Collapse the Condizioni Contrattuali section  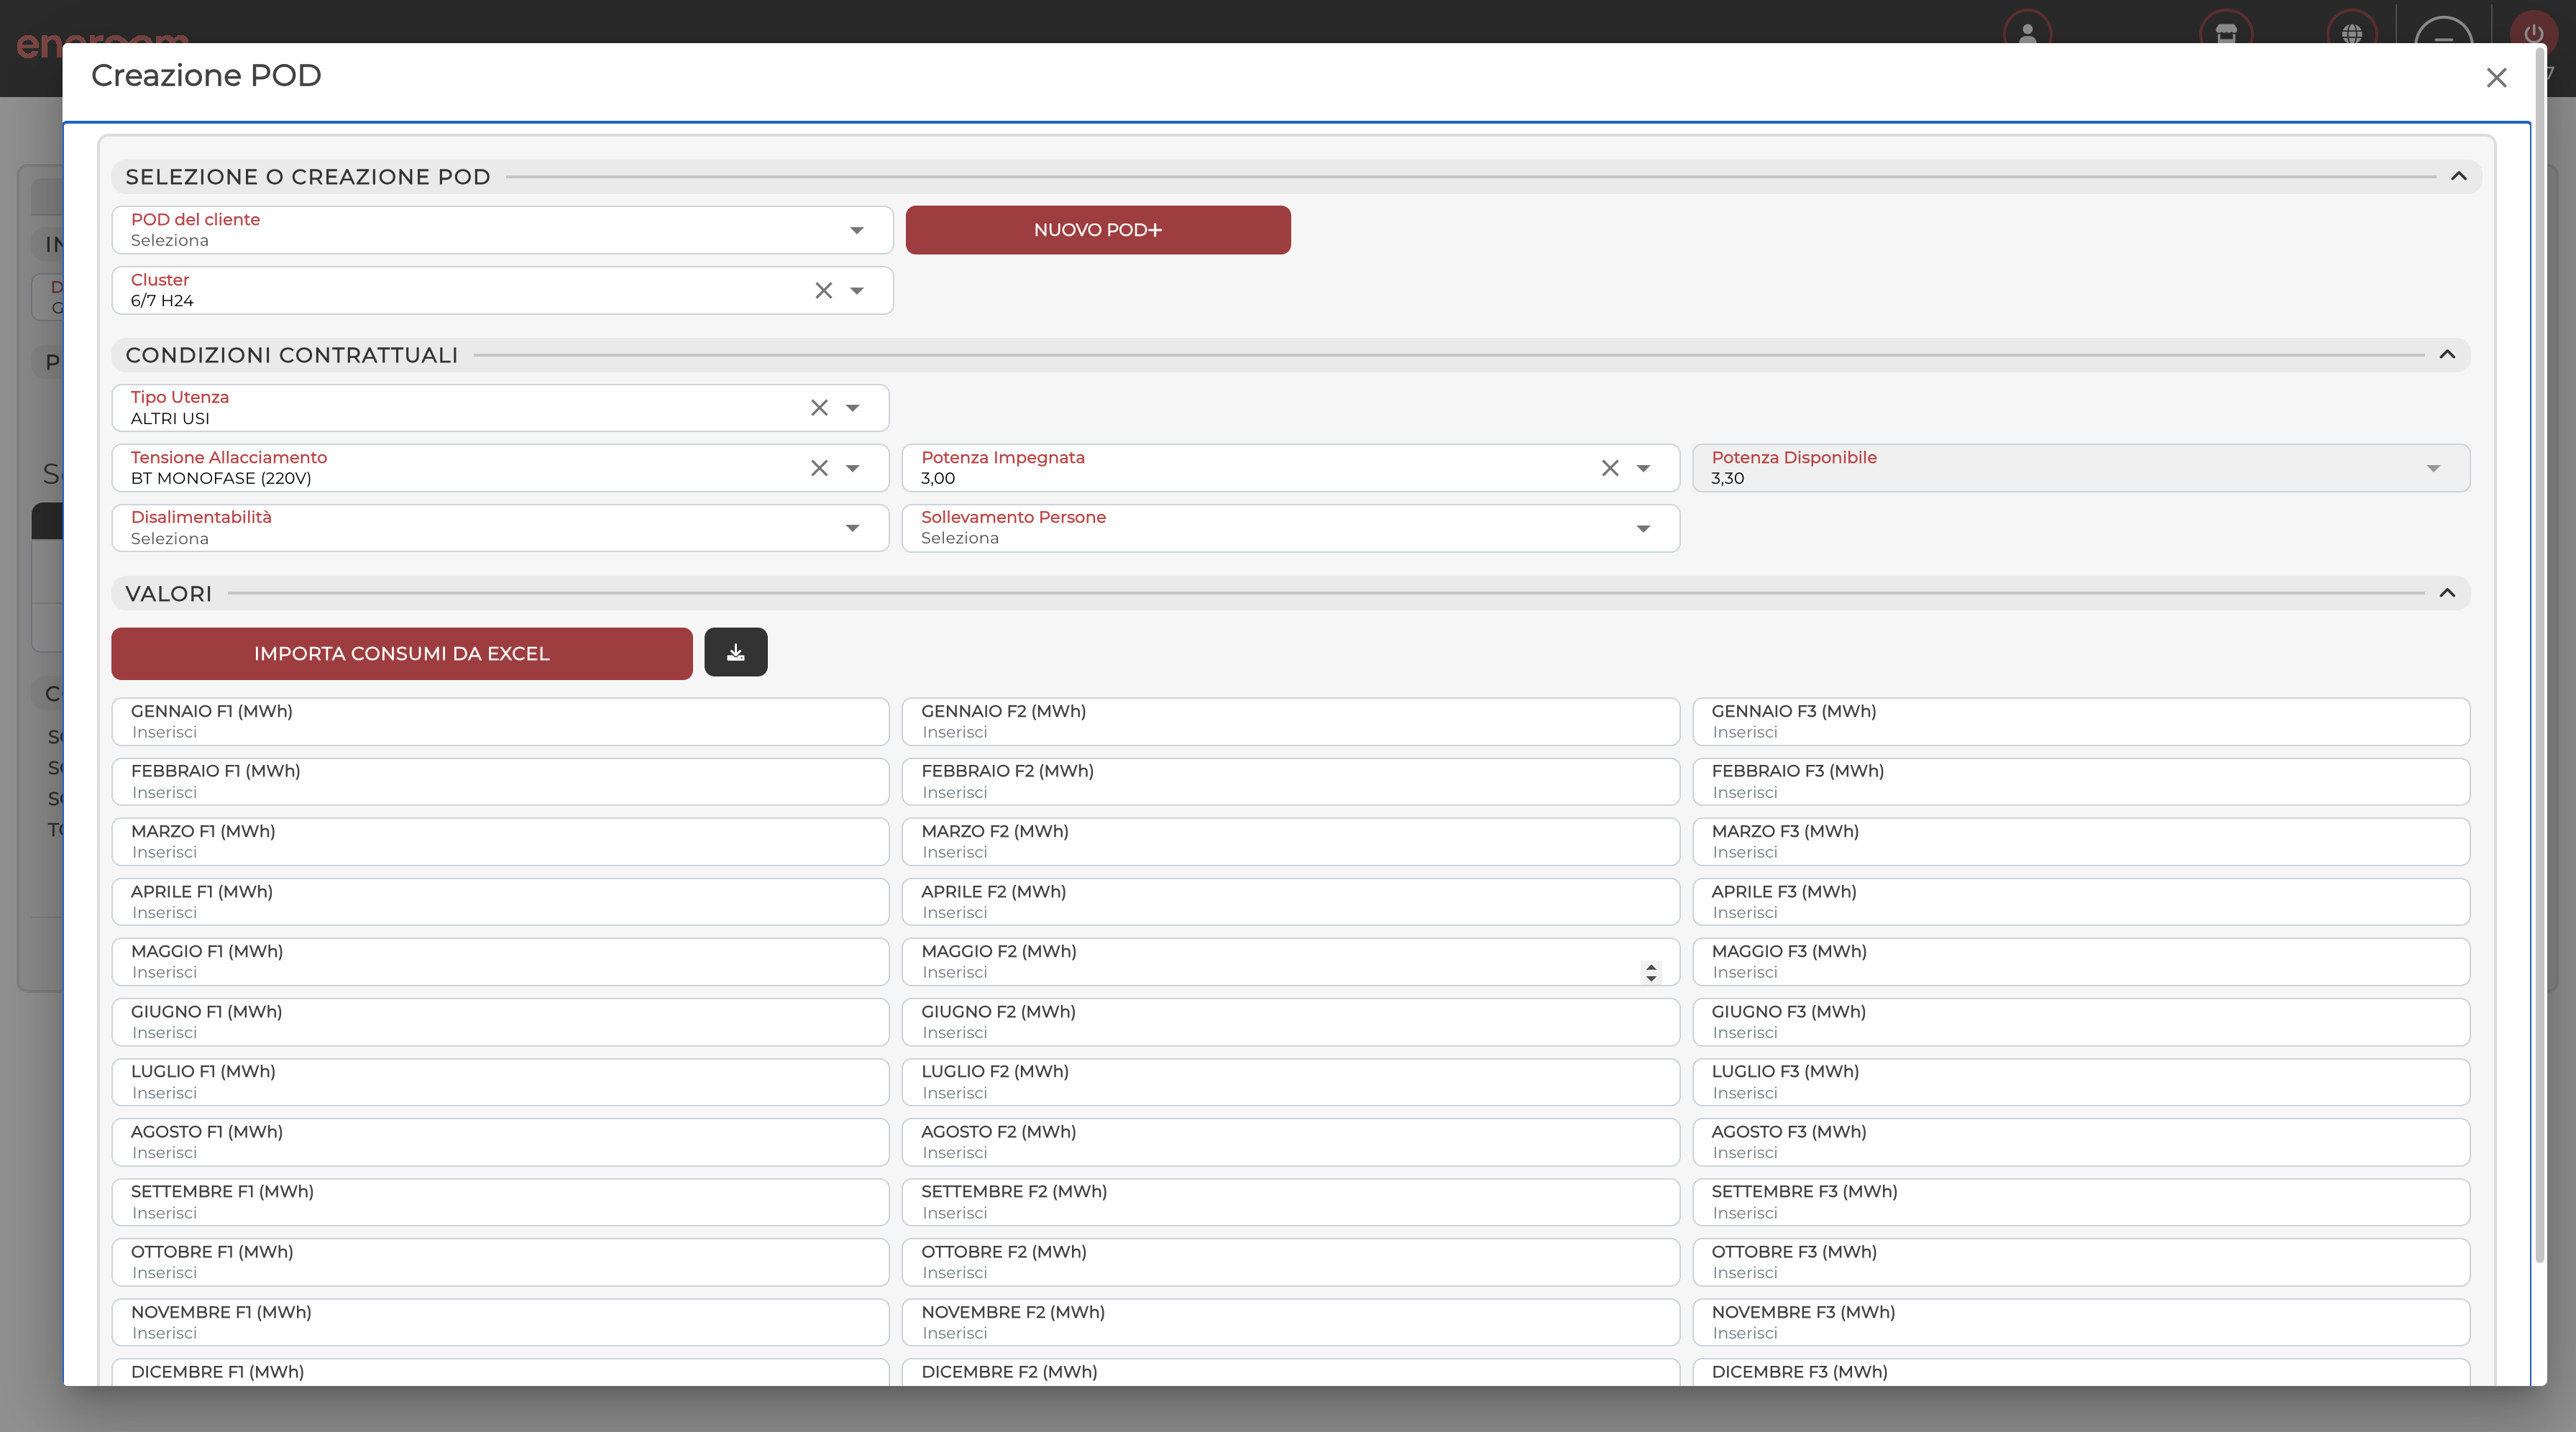tap(2447, 355)
